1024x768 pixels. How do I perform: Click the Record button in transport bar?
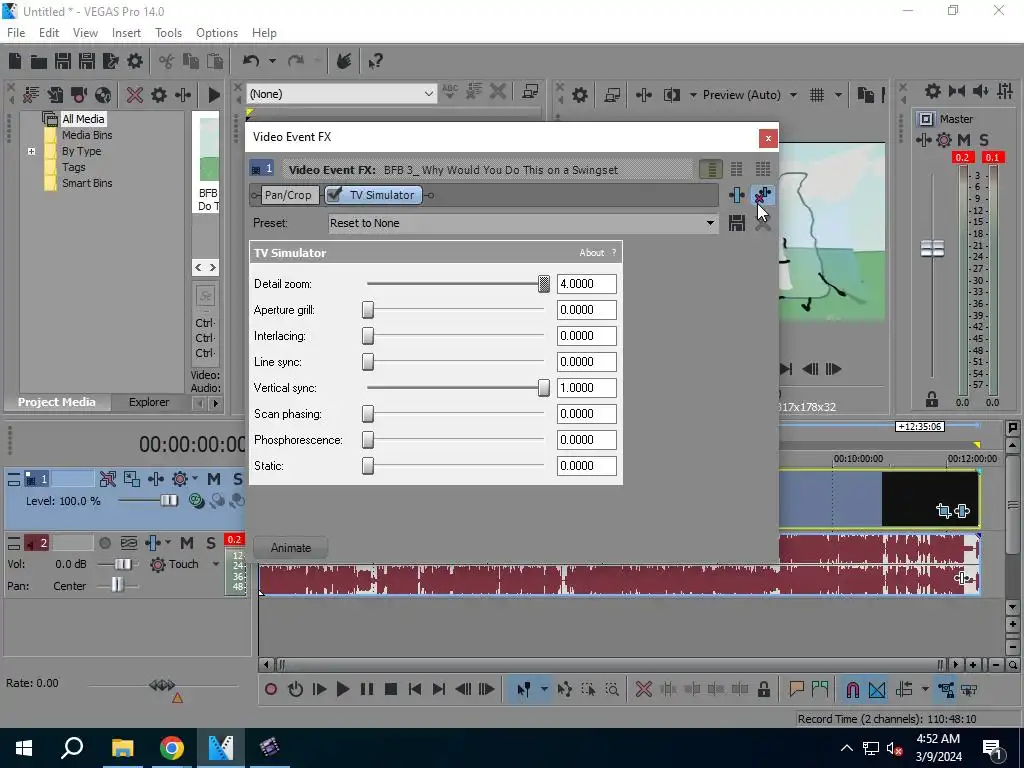pos(271,689)
